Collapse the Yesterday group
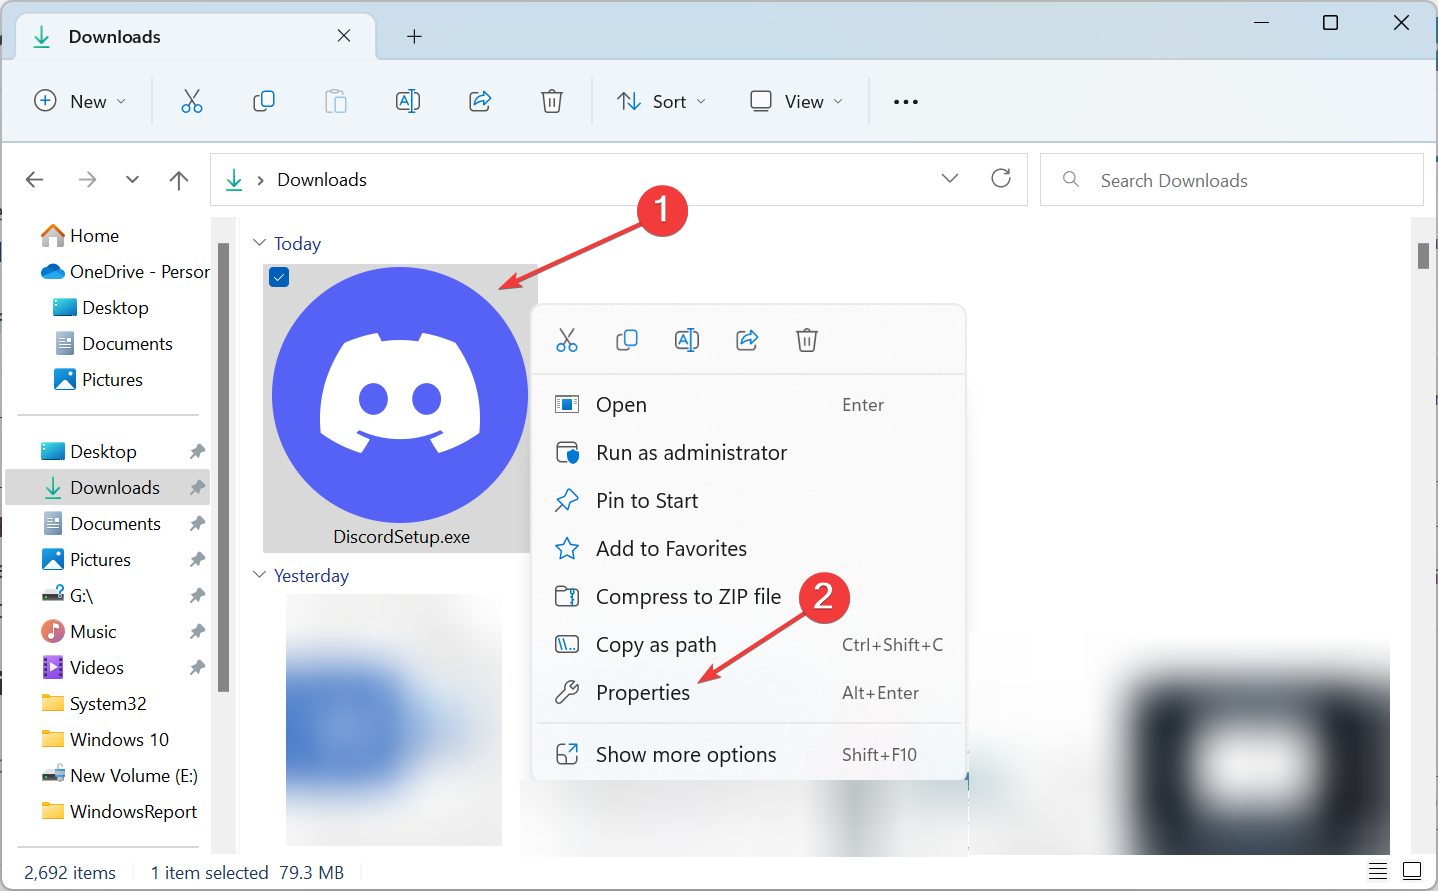Screen dimensions: 1438x891 pos(260,575)
